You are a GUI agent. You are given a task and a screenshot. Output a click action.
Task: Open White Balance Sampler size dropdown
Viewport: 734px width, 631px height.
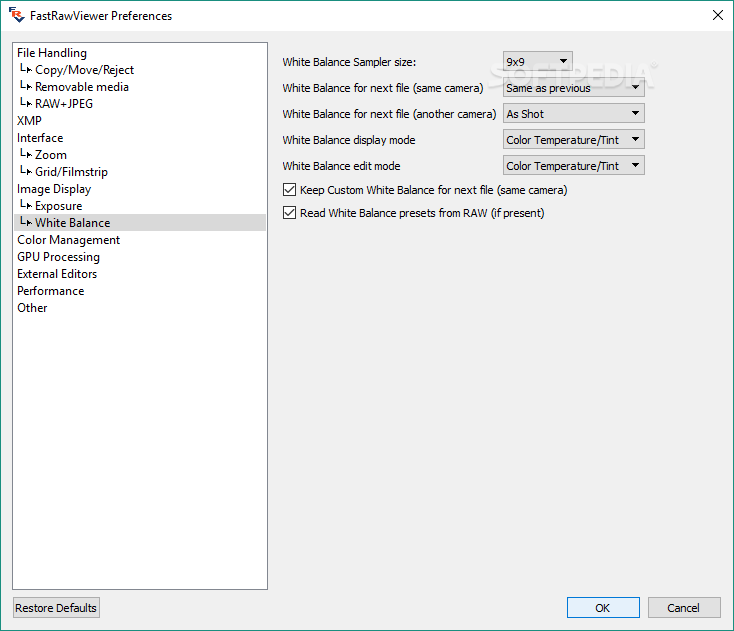click(x=537, y=61)
